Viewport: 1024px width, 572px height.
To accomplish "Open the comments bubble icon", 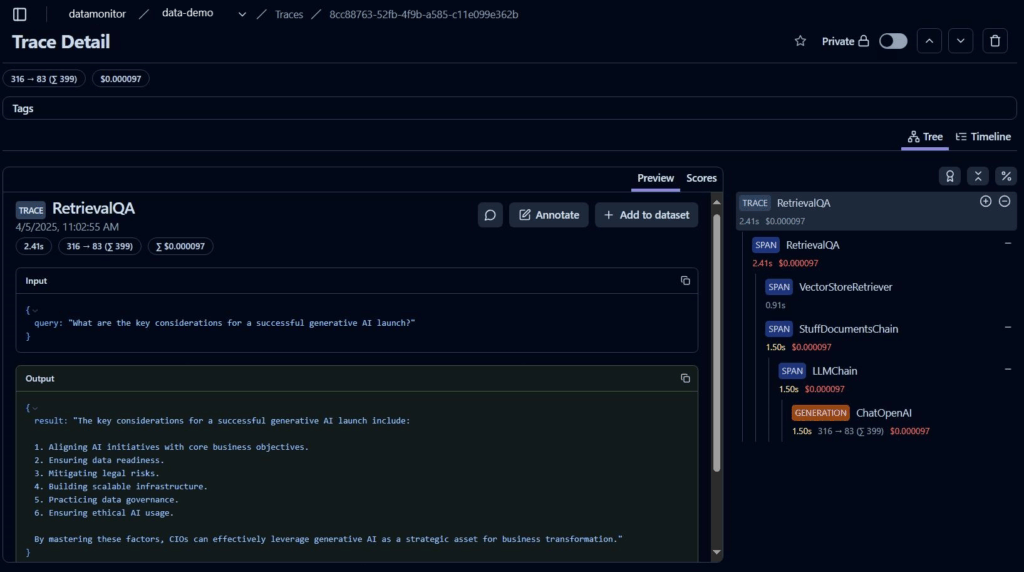I will coord(490,215).
